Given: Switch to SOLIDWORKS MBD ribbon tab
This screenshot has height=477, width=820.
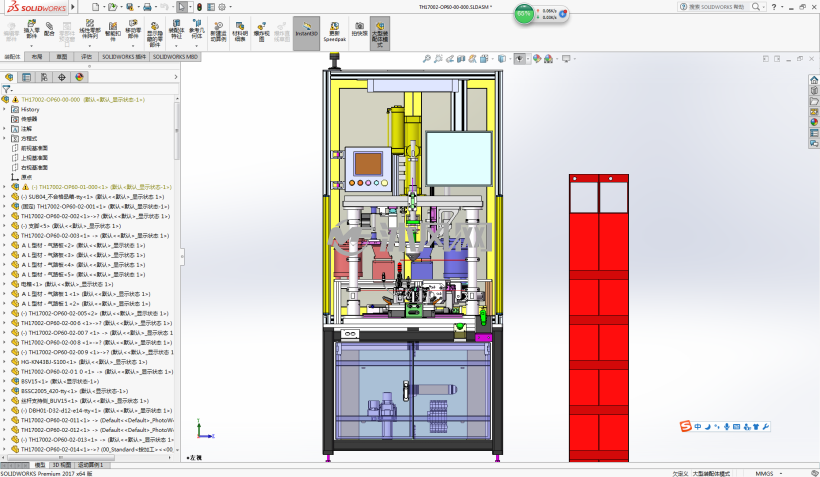Looking at the screenshot, I should [176, 56].
